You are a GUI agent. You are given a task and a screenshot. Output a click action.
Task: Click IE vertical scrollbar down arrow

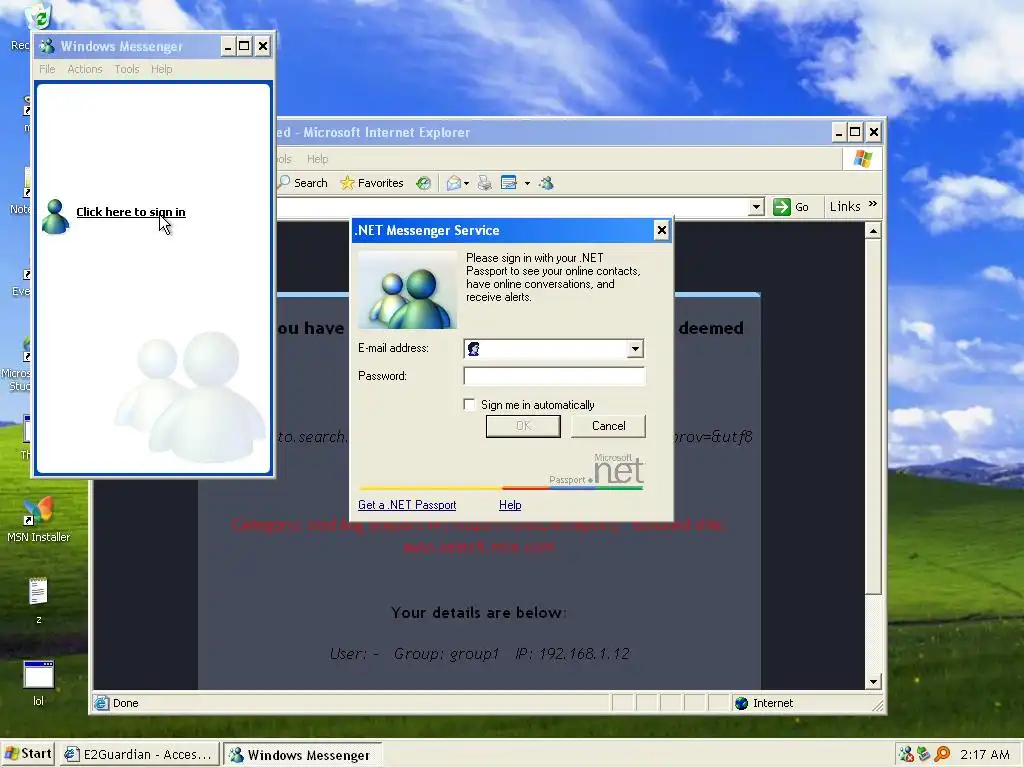[x=873, y=682]
